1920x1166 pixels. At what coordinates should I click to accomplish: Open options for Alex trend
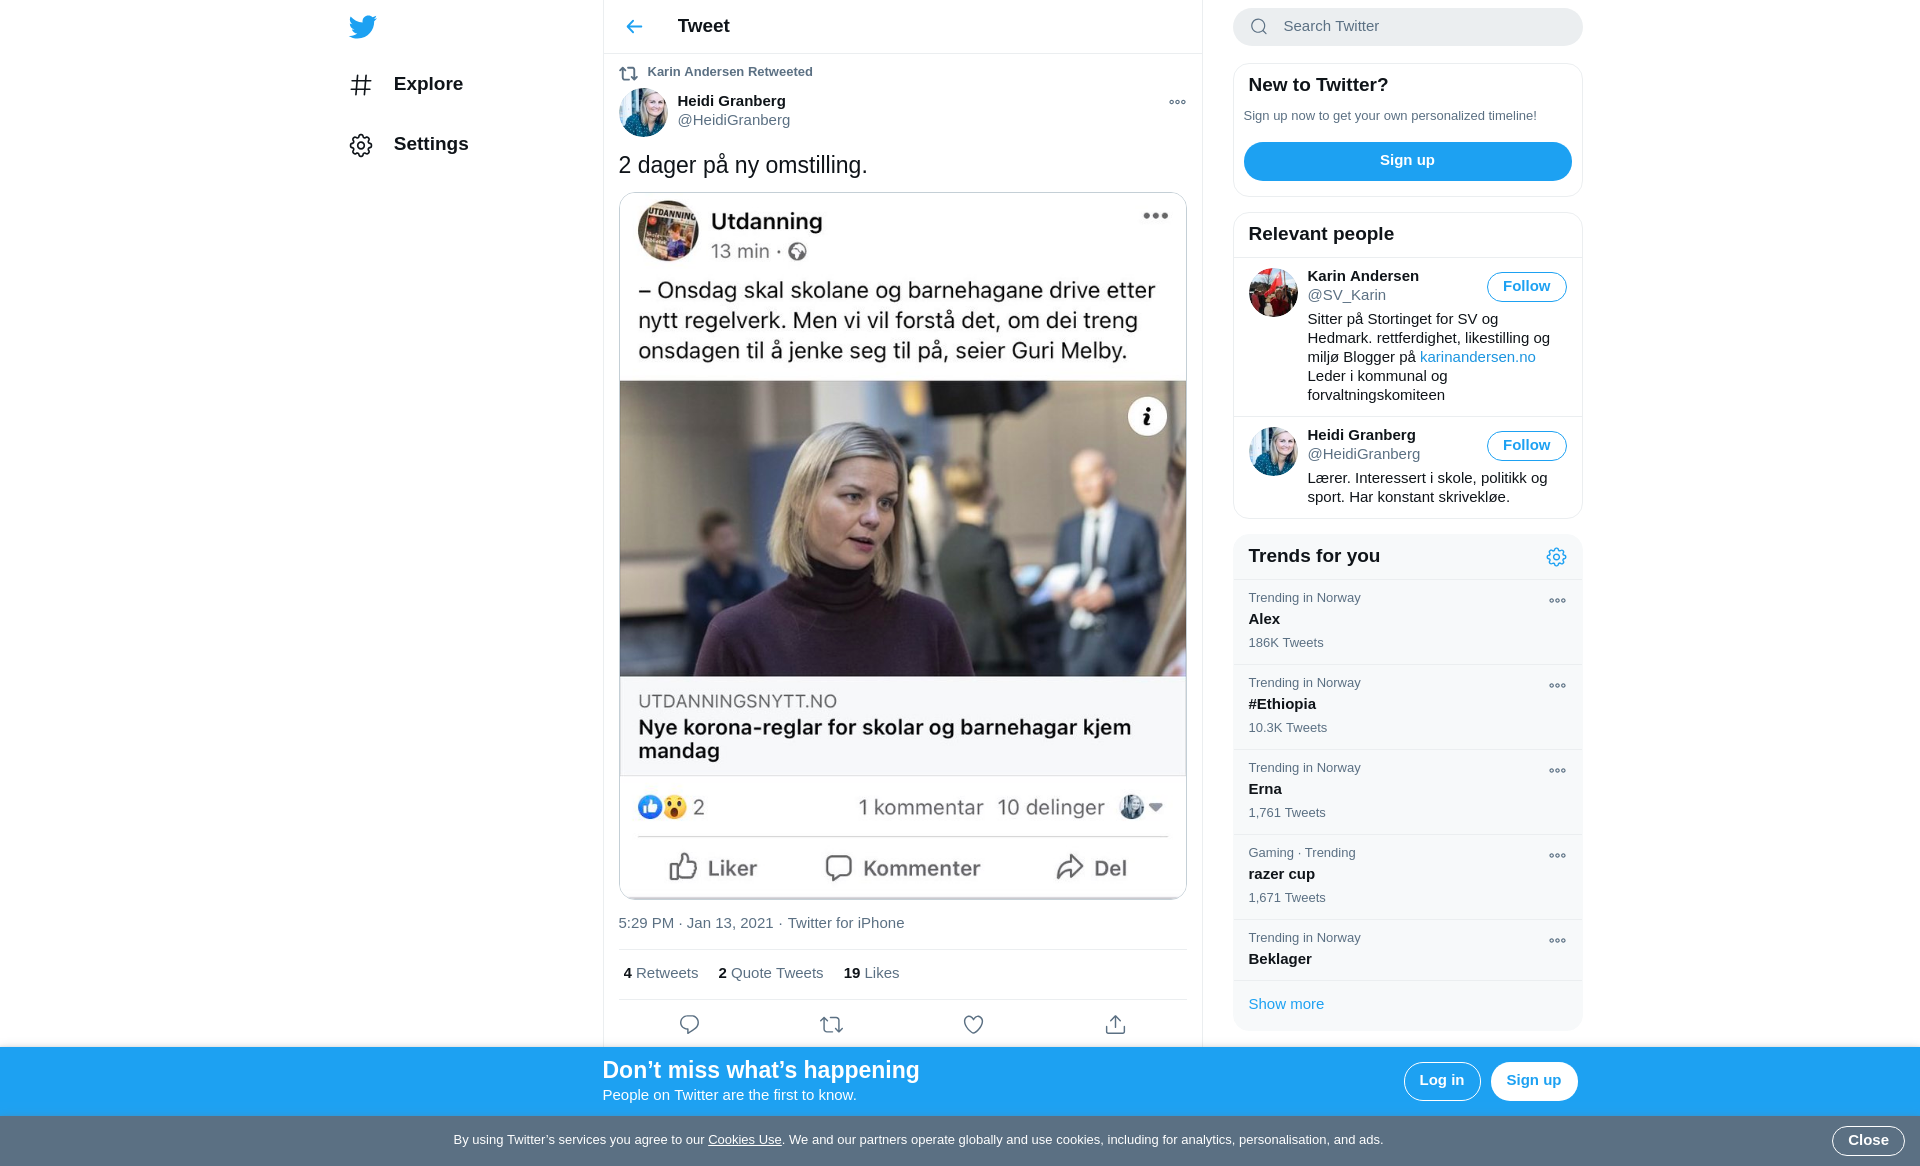pyautogui.click(x=1557, y=601)
